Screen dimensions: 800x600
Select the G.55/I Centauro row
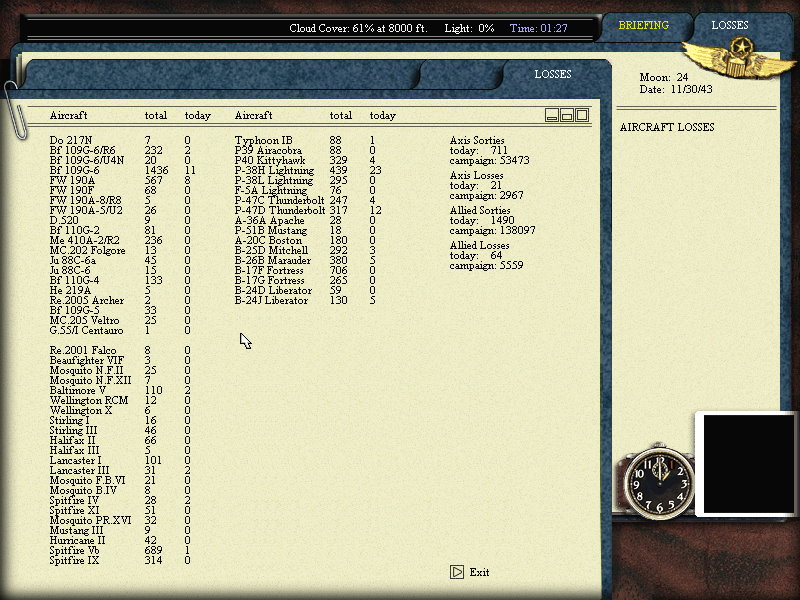(x=120, y=331)
